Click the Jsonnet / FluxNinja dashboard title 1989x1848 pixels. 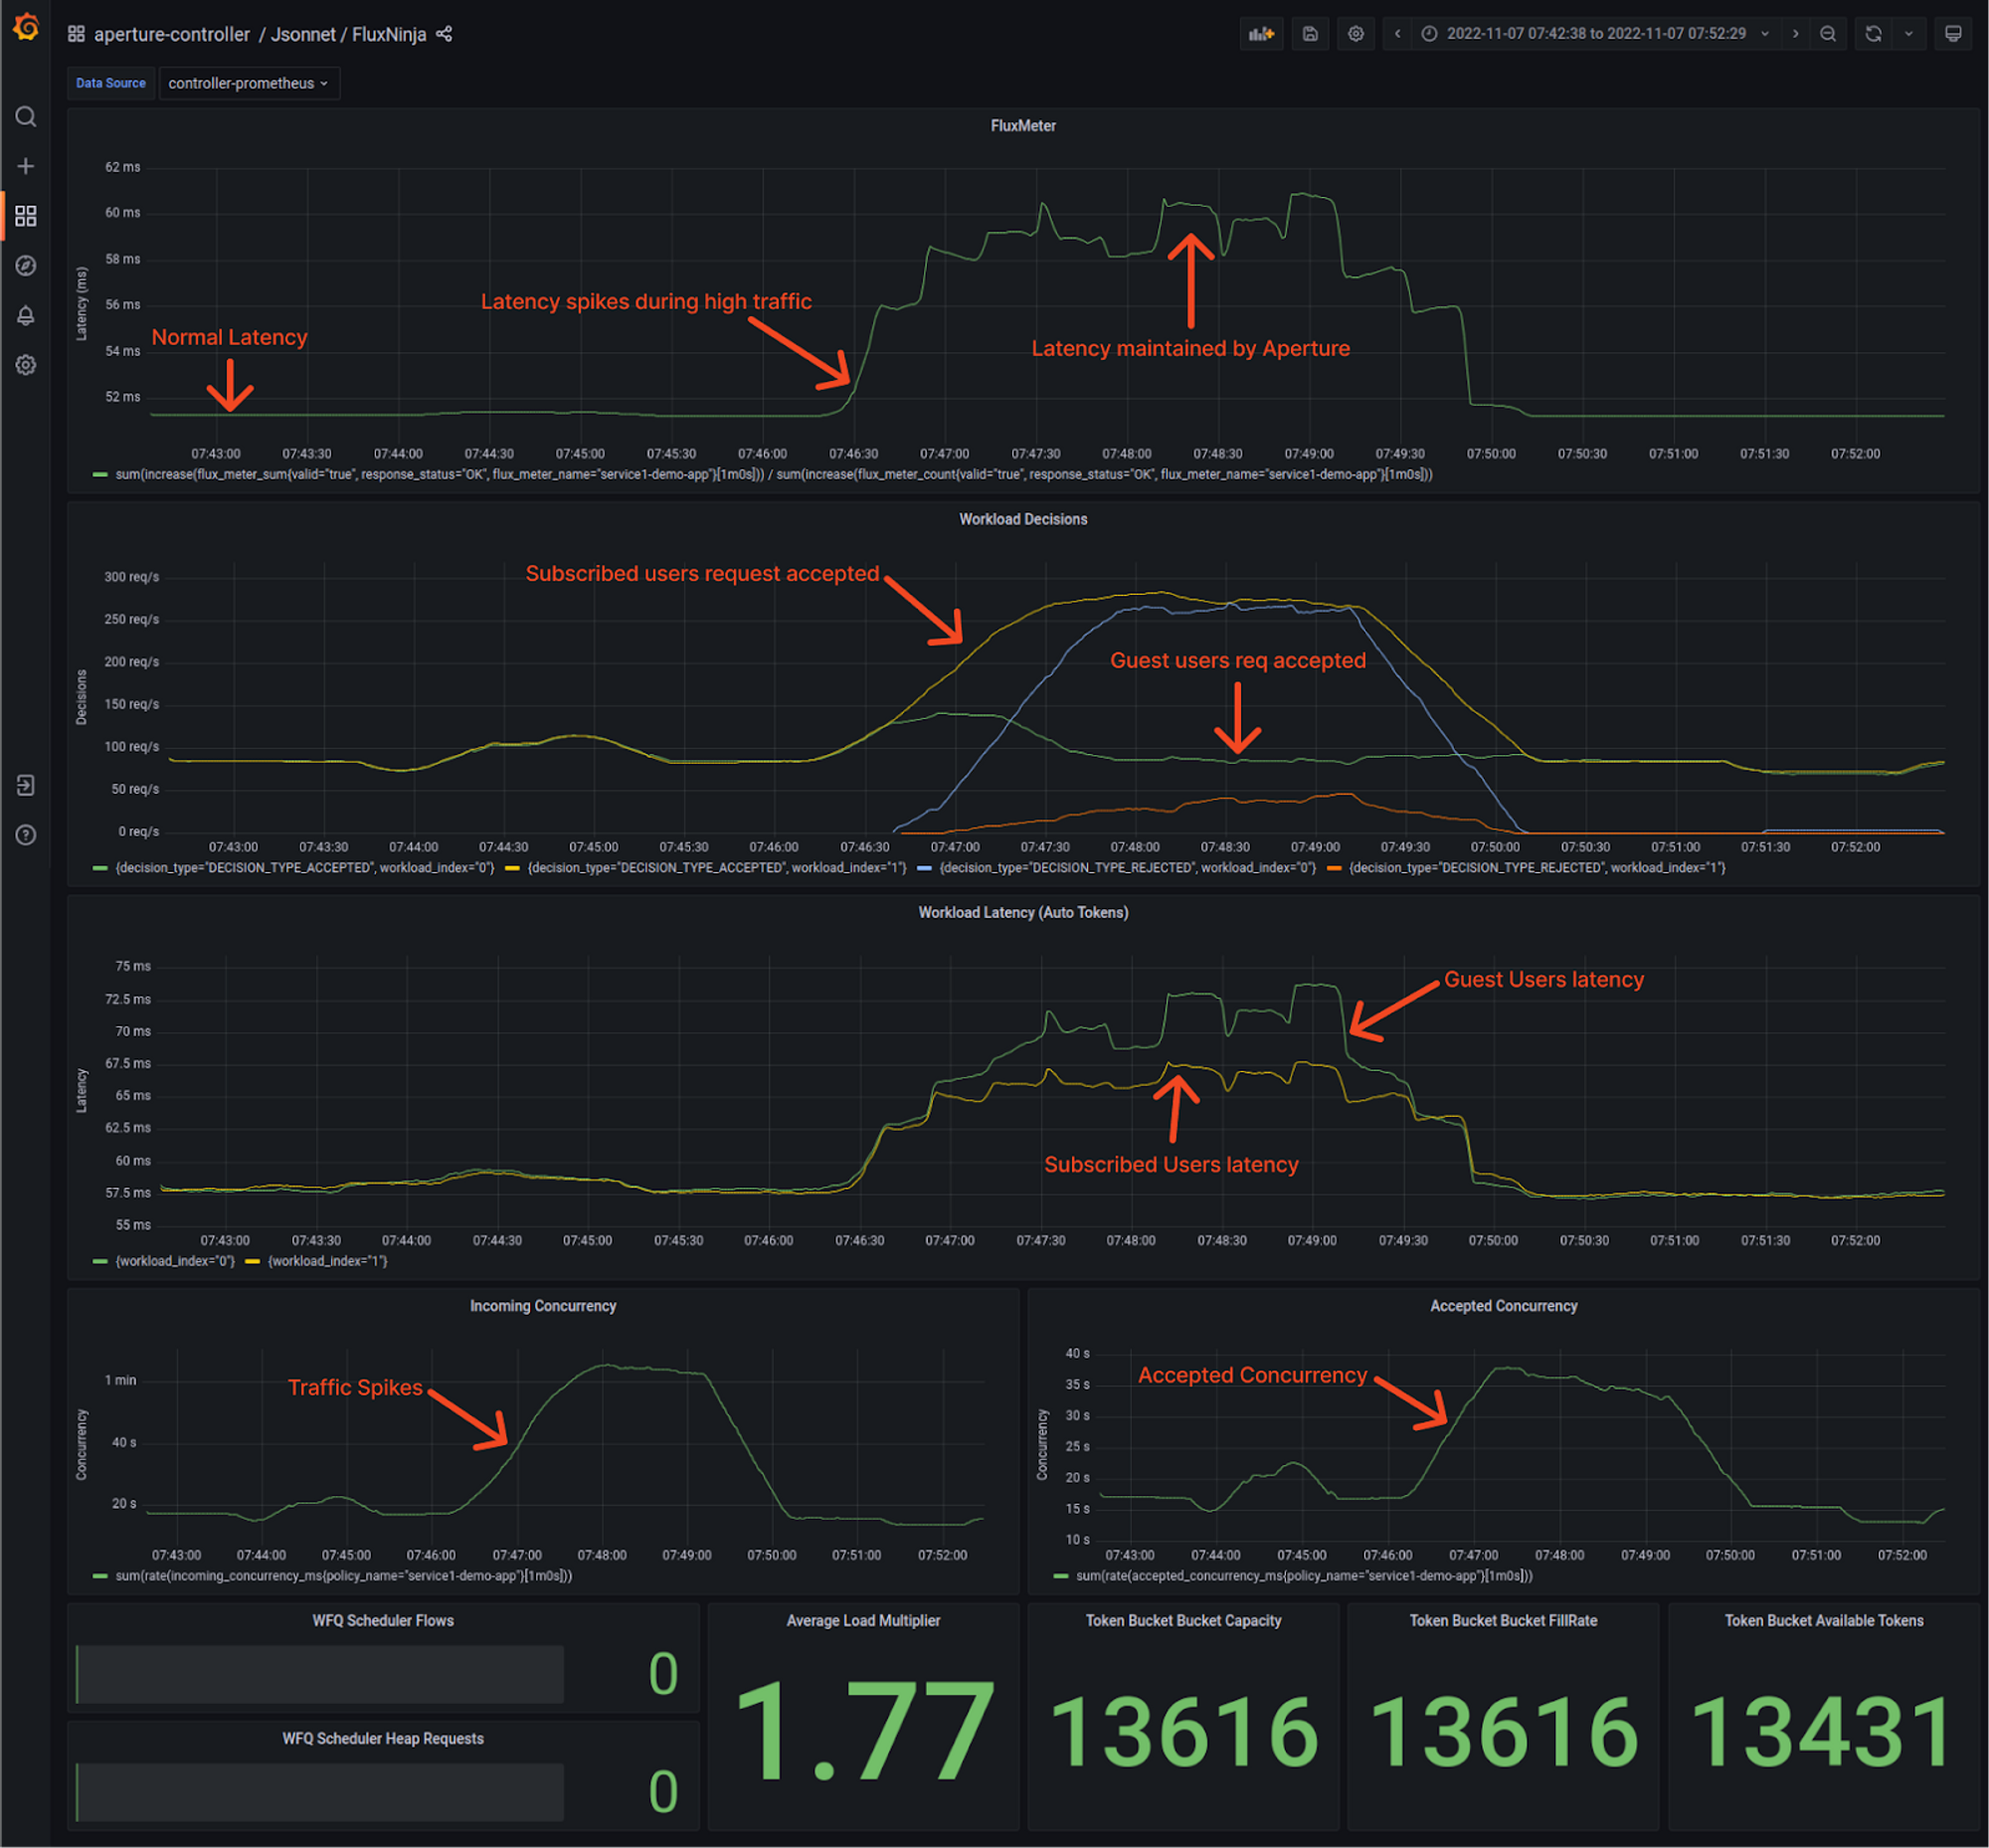(349, 34)
